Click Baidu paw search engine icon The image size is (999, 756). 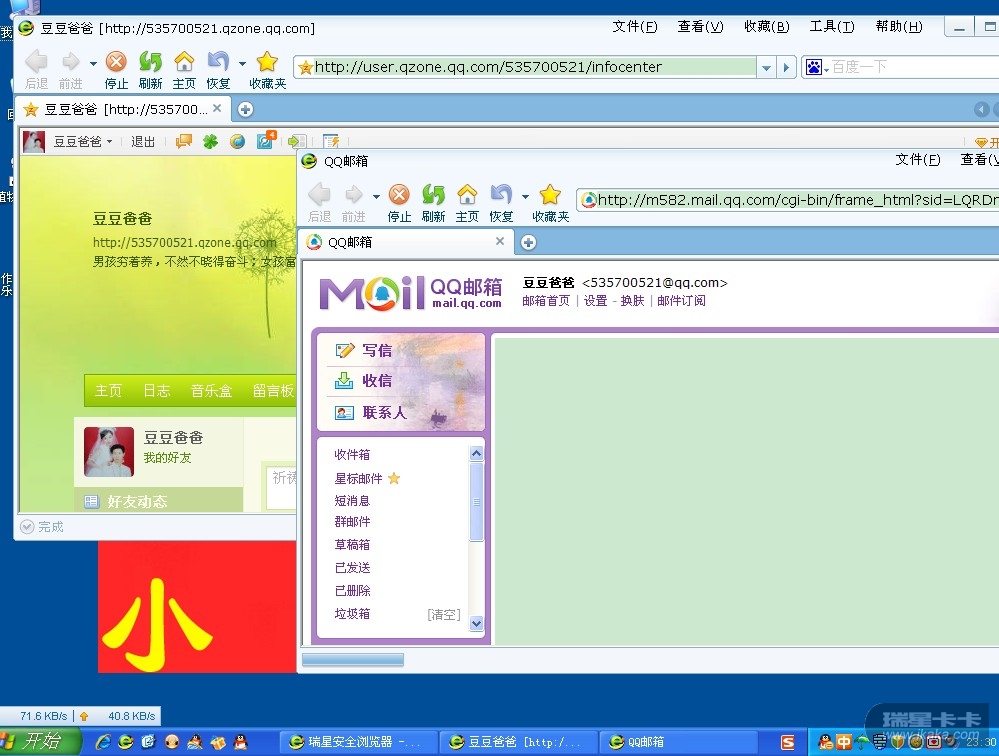pyautogui.click(x=814, y=67)
